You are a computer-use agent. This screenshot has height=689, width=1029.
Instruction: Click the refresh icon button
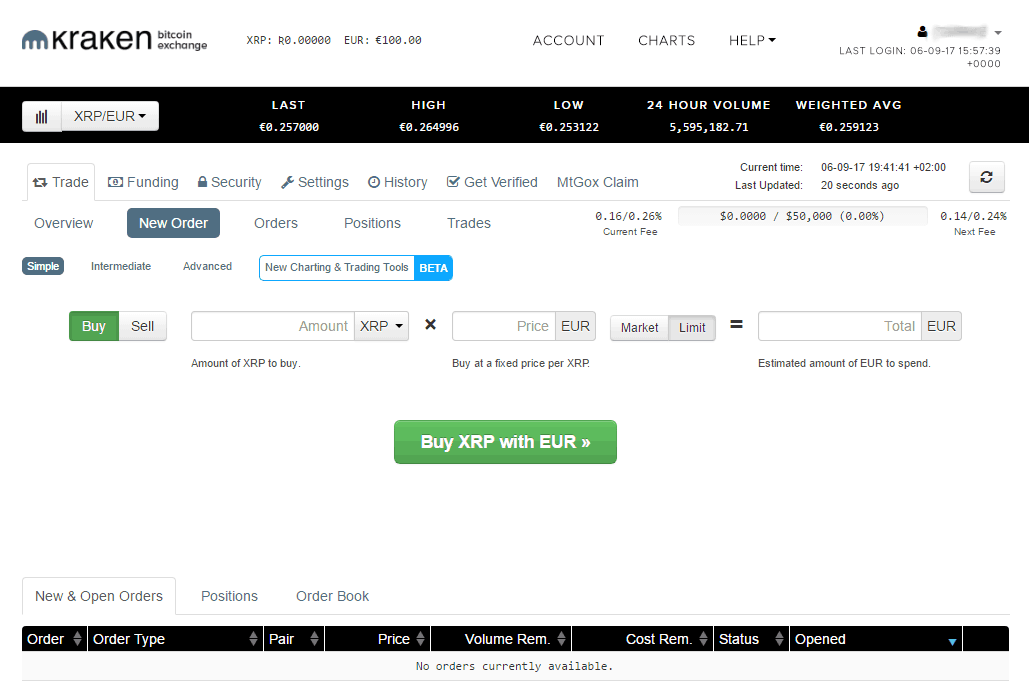[986, 177]
